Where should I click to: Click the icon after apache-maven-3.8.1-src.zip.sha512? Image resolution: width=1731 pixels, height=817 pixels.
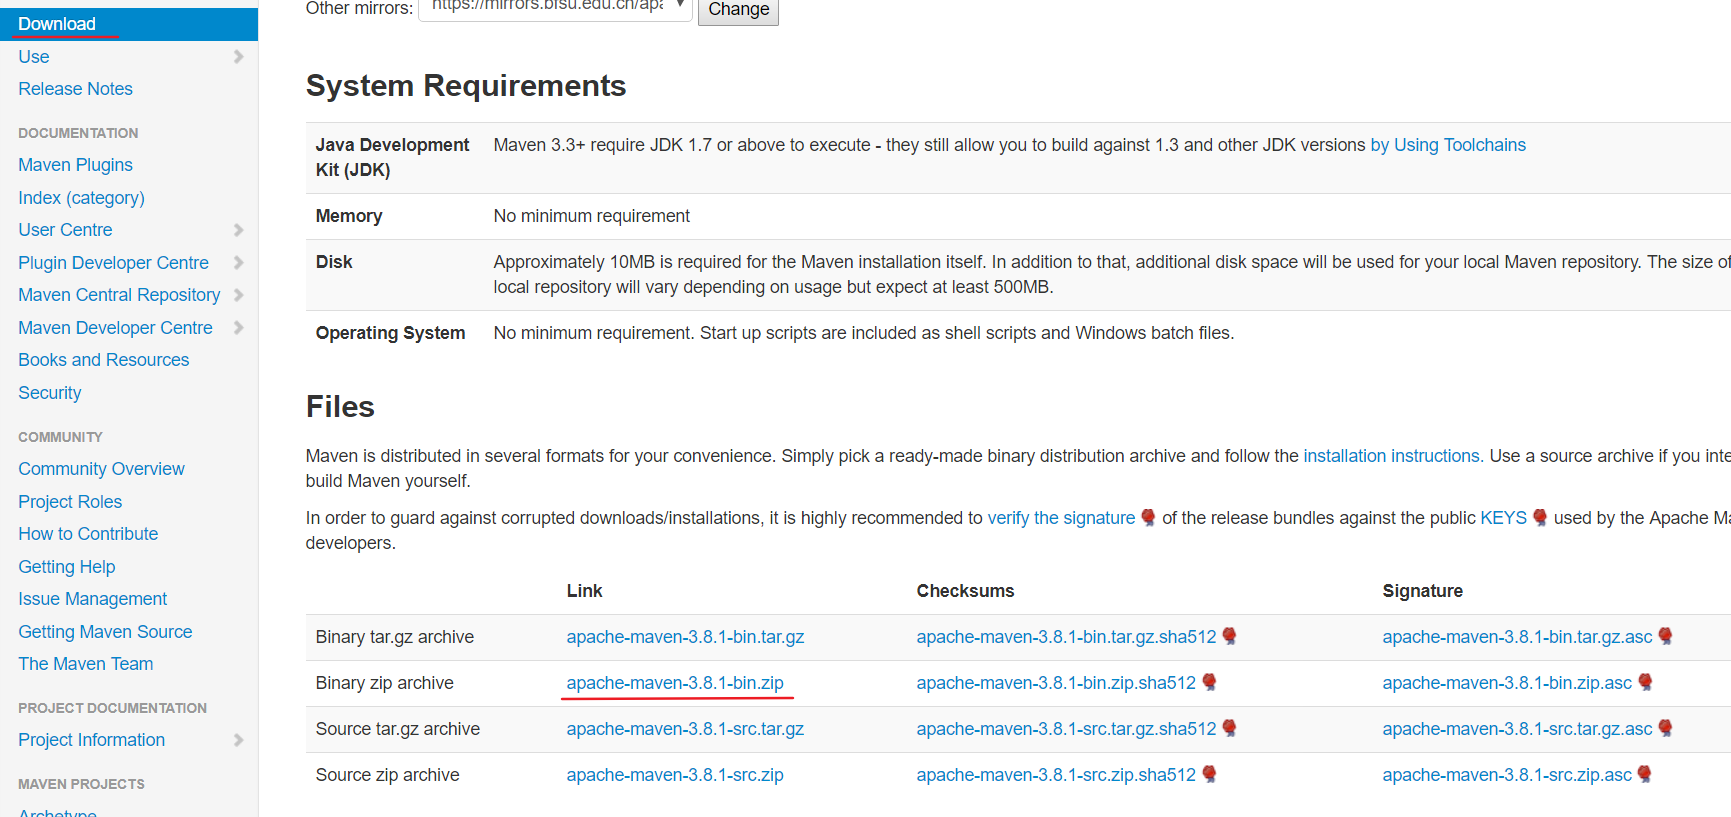[x=1209, y=775]
